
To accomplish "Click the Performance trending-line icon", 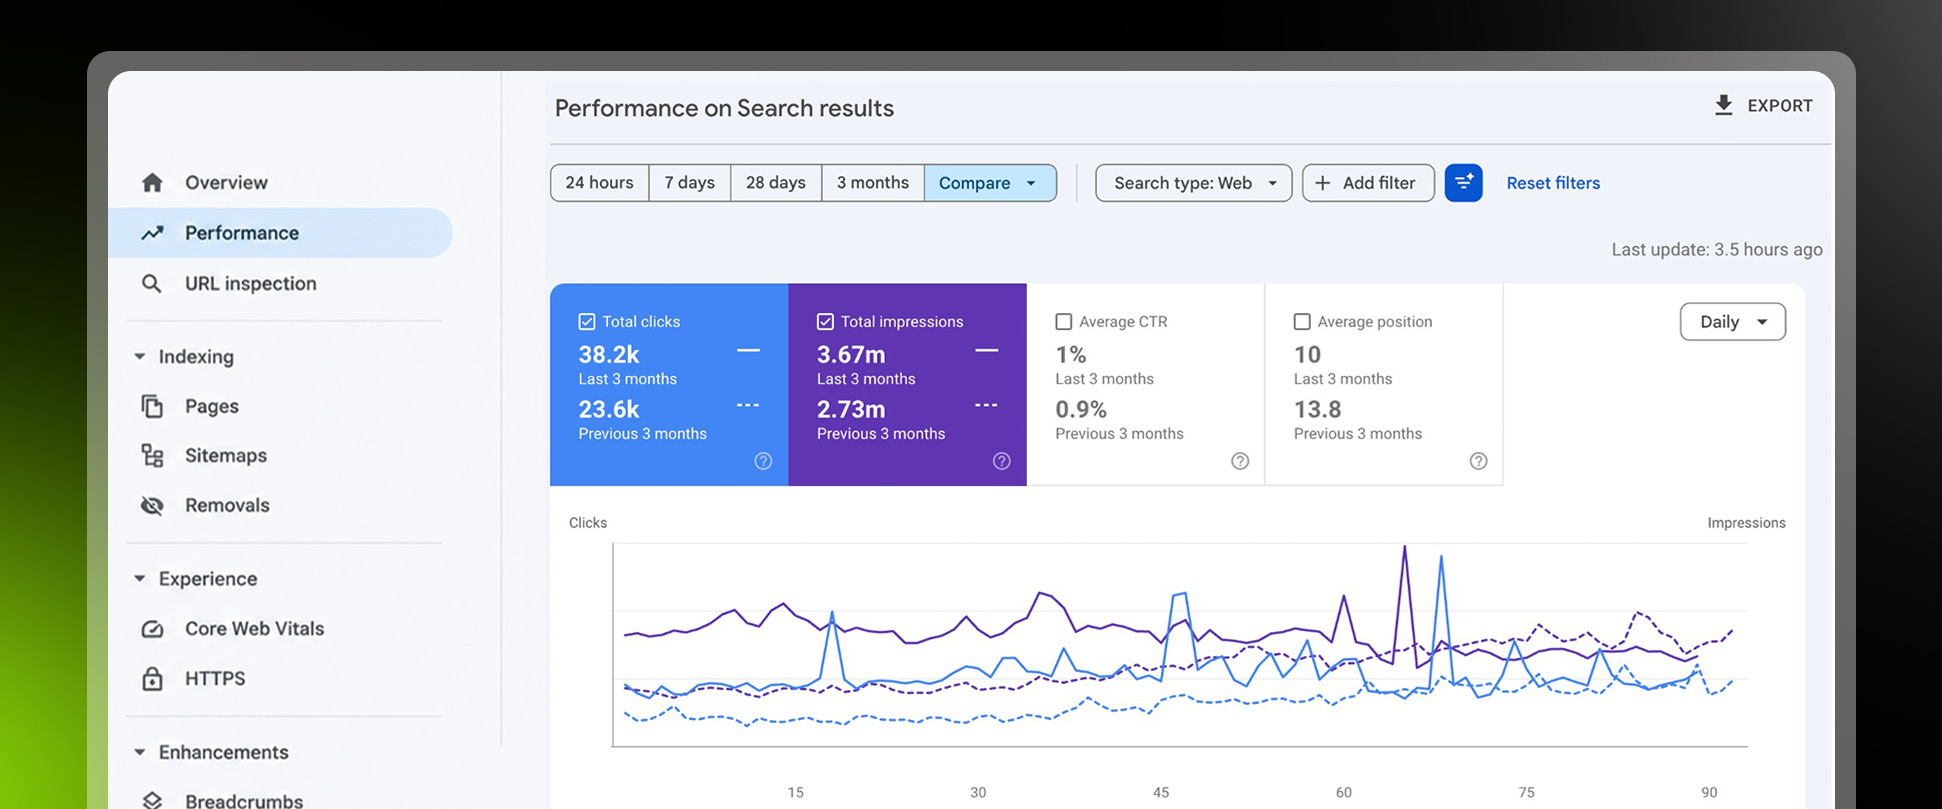I will [152, 233].
